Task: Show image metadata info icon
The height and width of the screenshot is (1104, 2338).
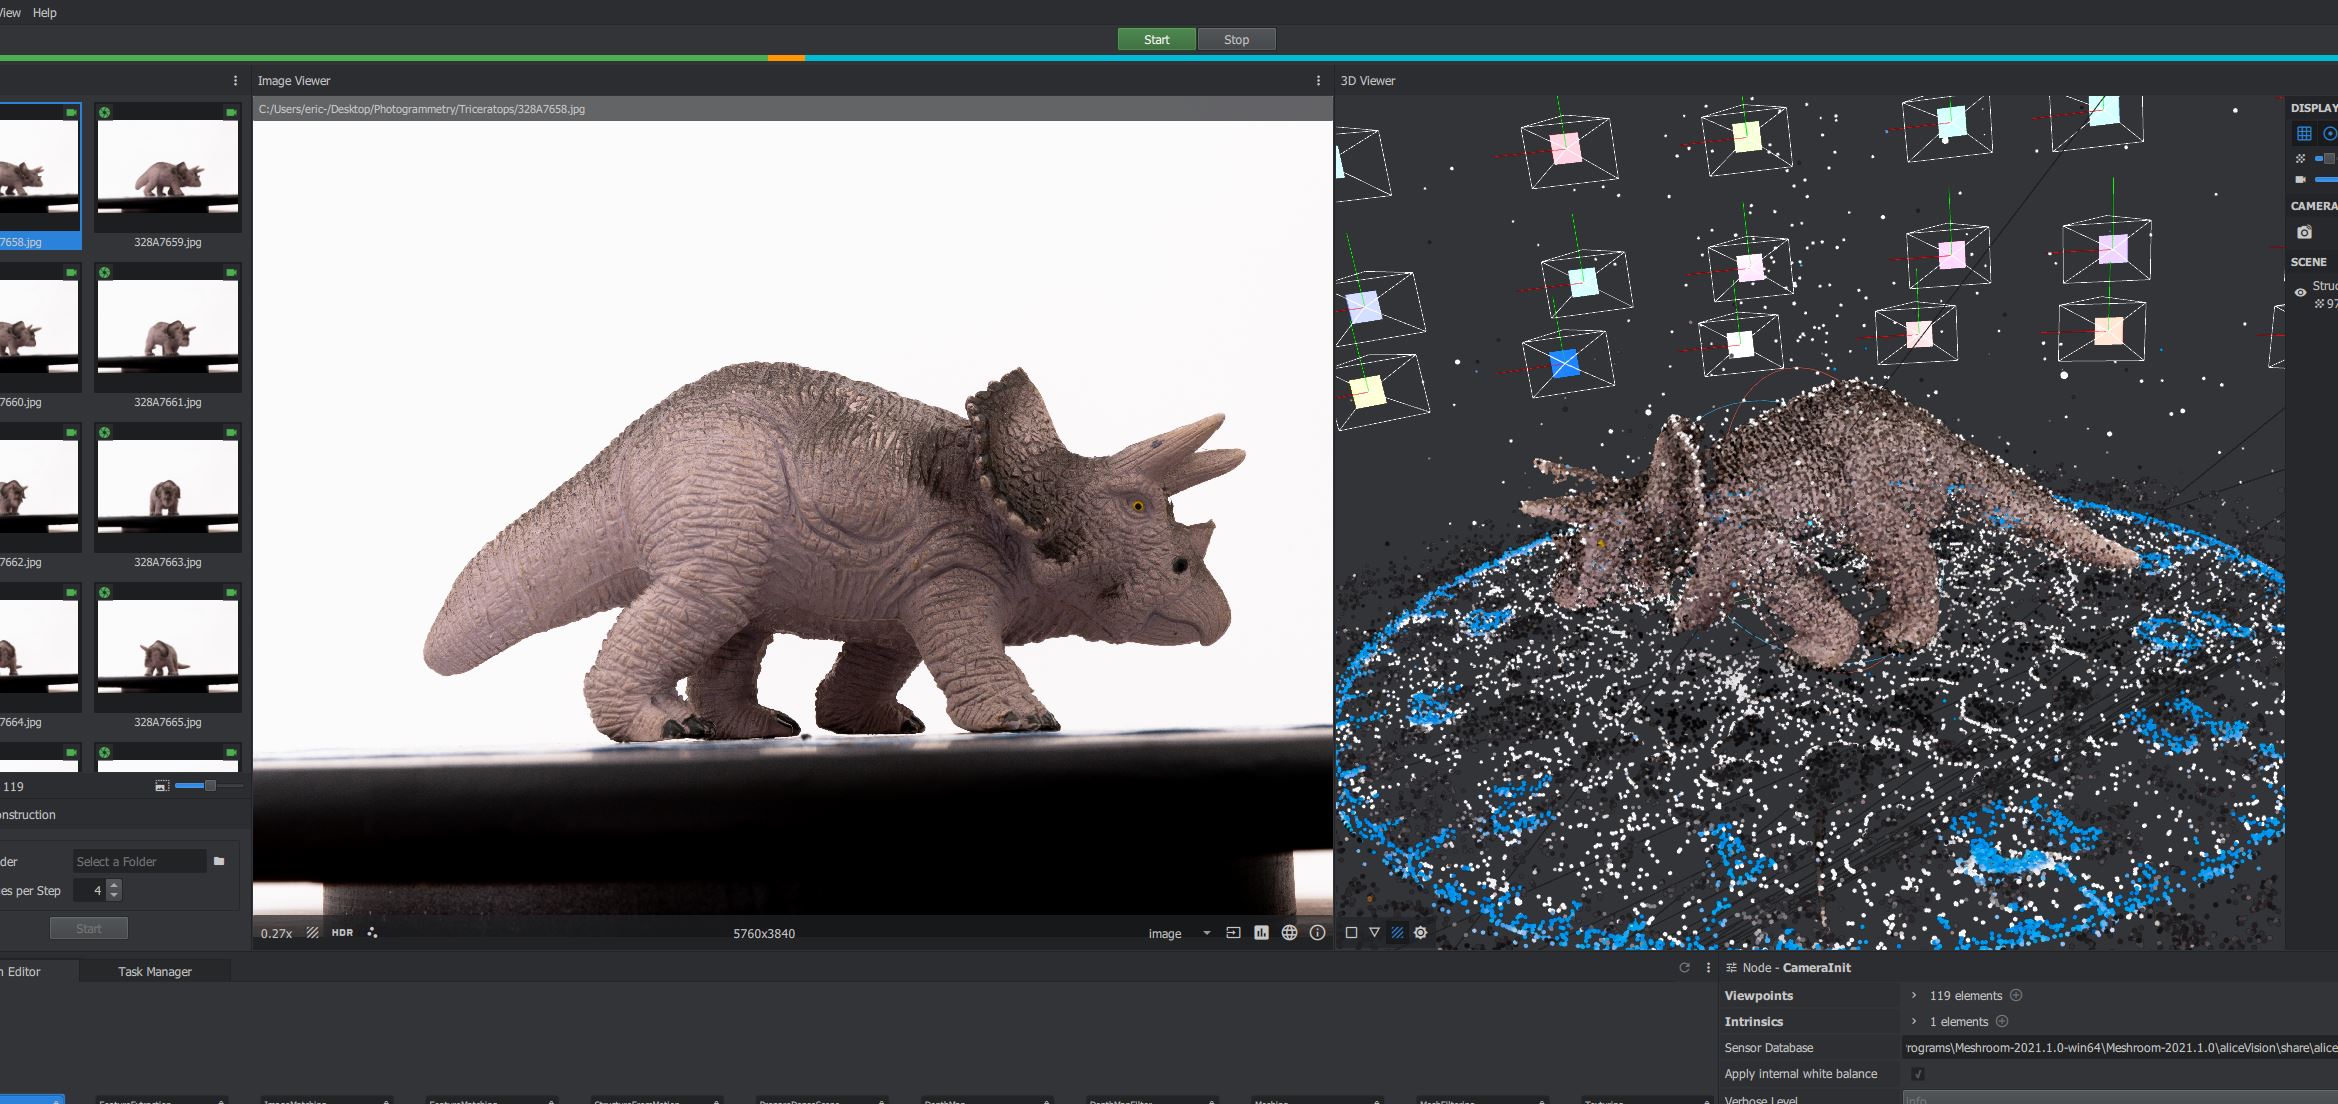Action: click(1317, 932)
